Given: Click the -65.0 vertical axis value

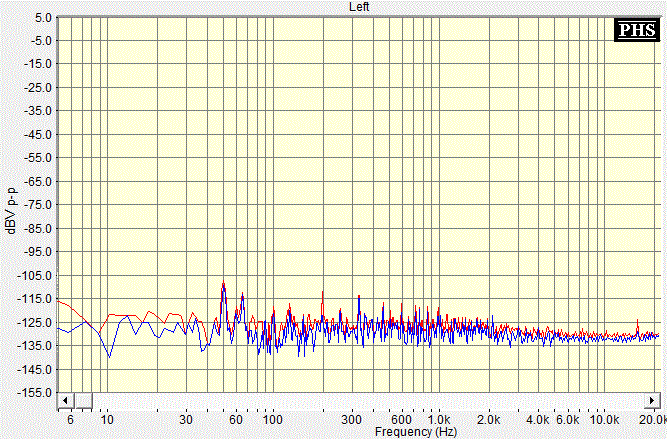Looking at the screenshot, I should pyautogui.click(x=37, y=182).
